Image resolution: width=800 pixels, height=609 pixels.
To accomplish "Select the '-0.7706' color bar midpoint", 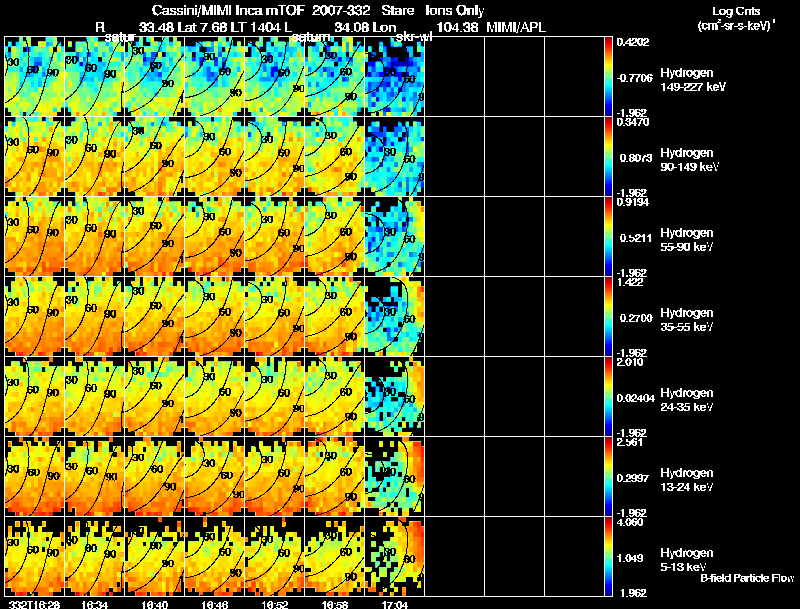I will coord(634,78).
